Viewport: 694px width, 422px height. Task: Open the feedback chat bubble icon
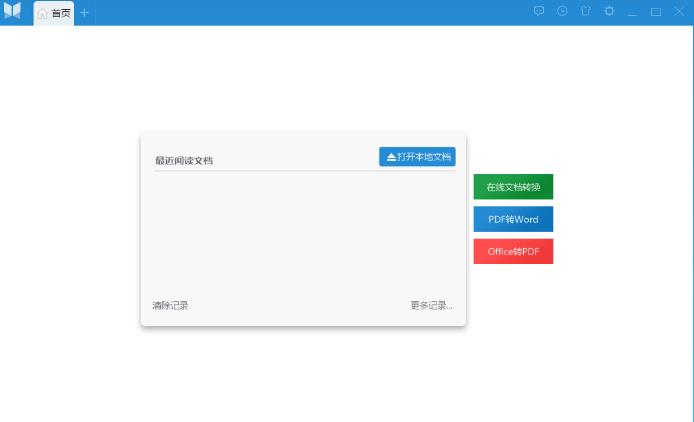(x=539, y=11)
